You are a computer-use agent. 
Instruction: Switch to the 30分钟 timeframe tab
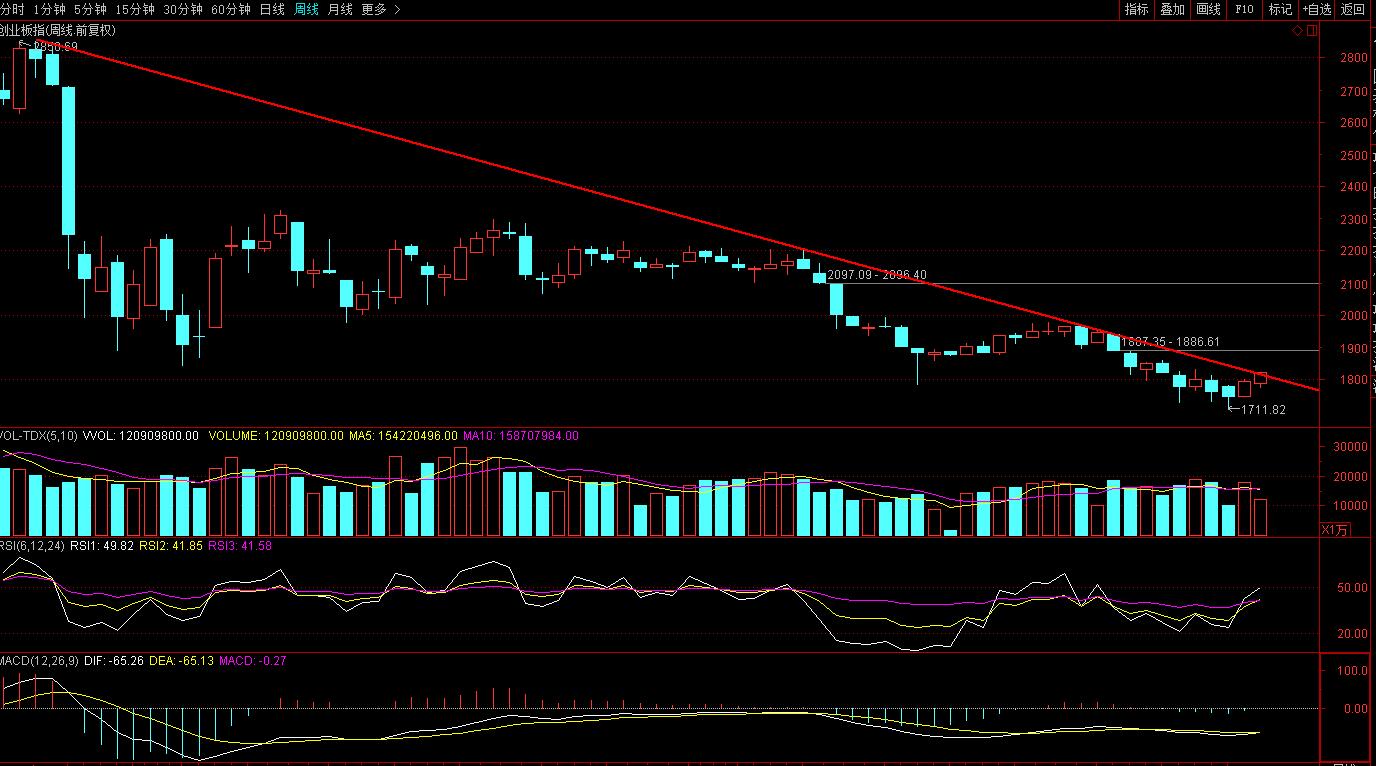(x=183, y=9)
